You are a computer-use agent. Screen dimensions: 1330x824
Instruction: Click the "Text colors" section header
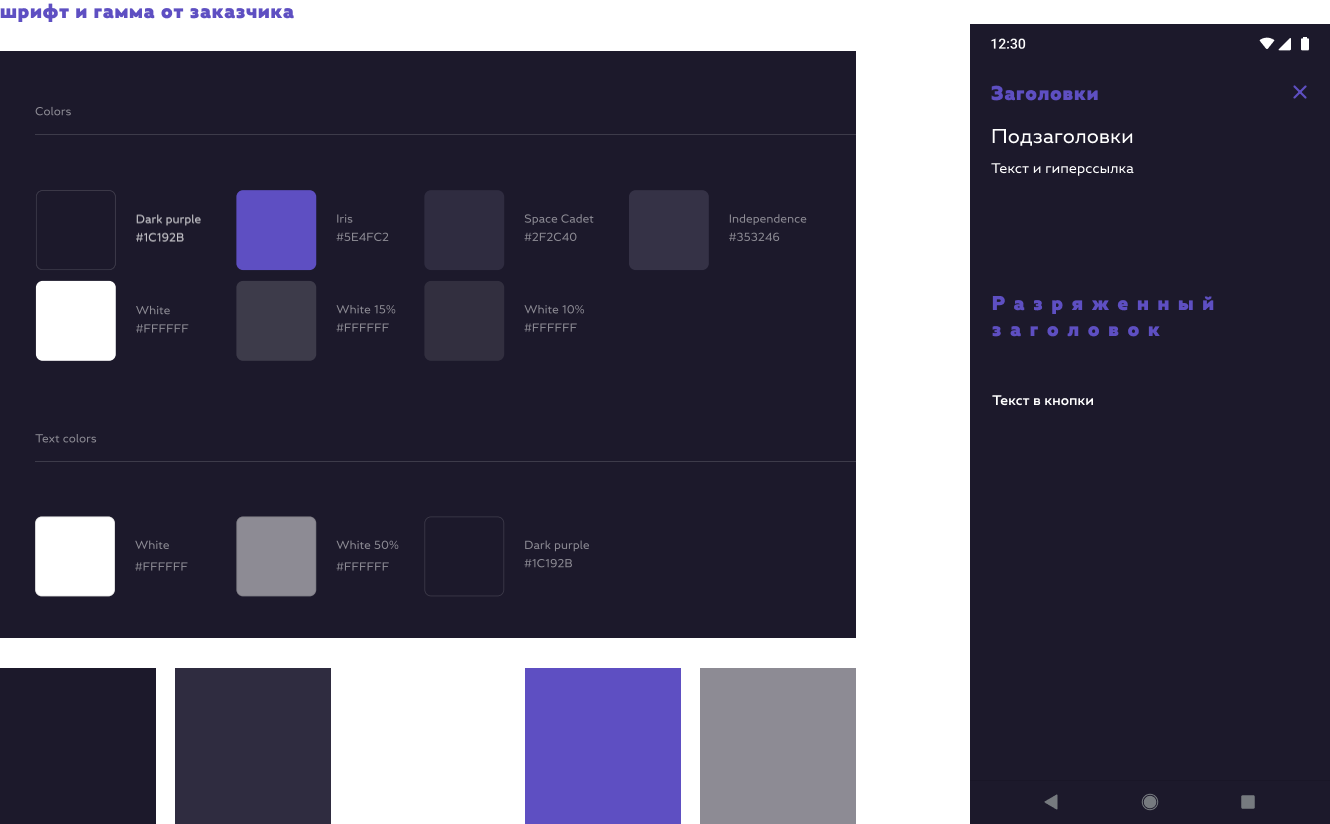pos(66,438)
